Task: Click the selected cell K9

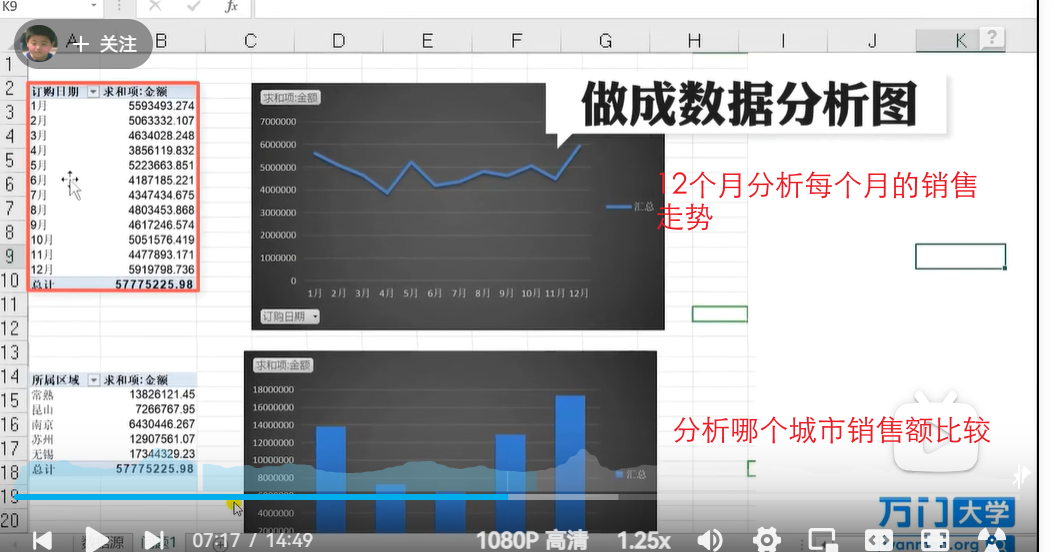Action: pos(960,256)
